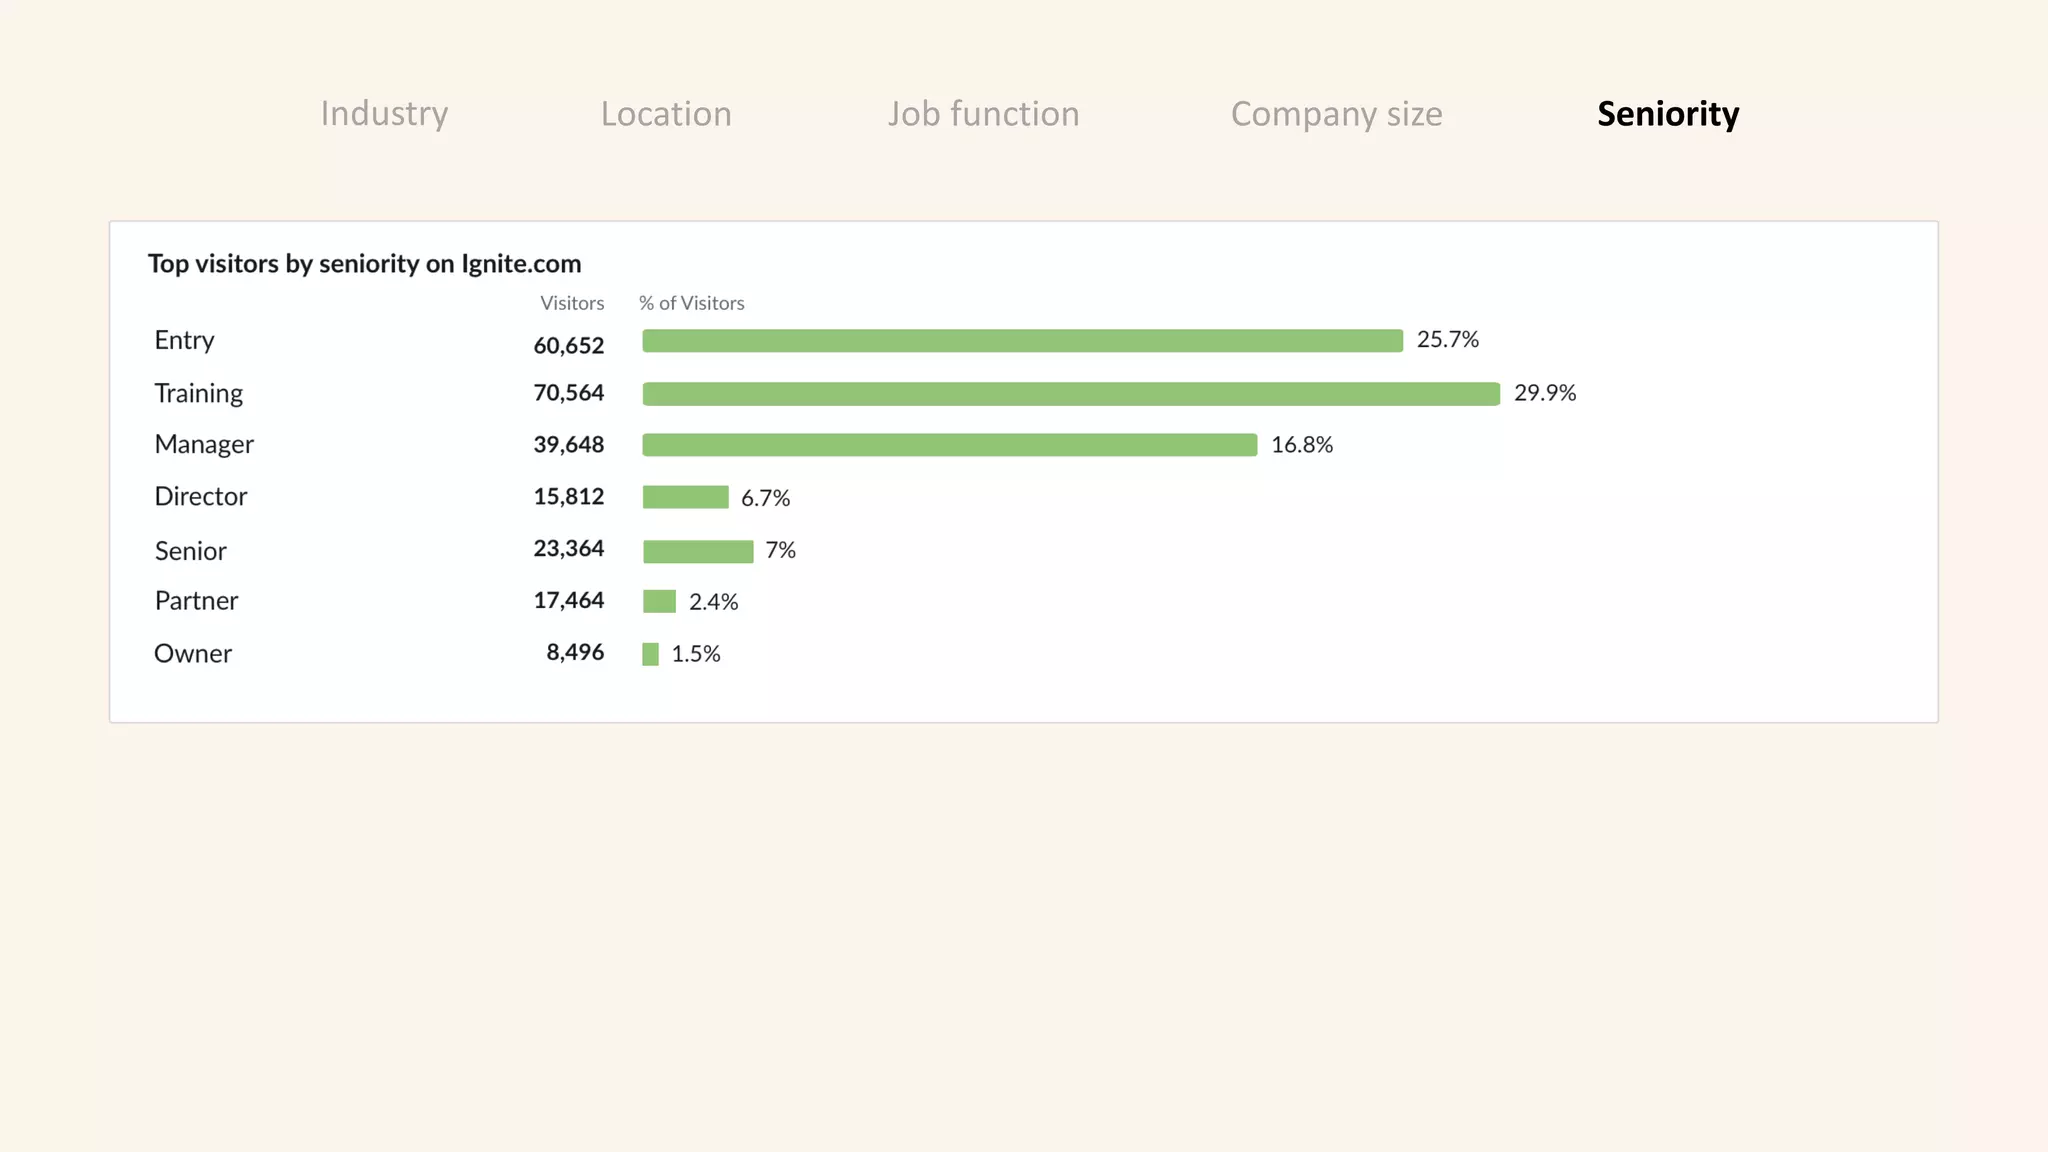Click the Senior 7% bar

[697, 551]
